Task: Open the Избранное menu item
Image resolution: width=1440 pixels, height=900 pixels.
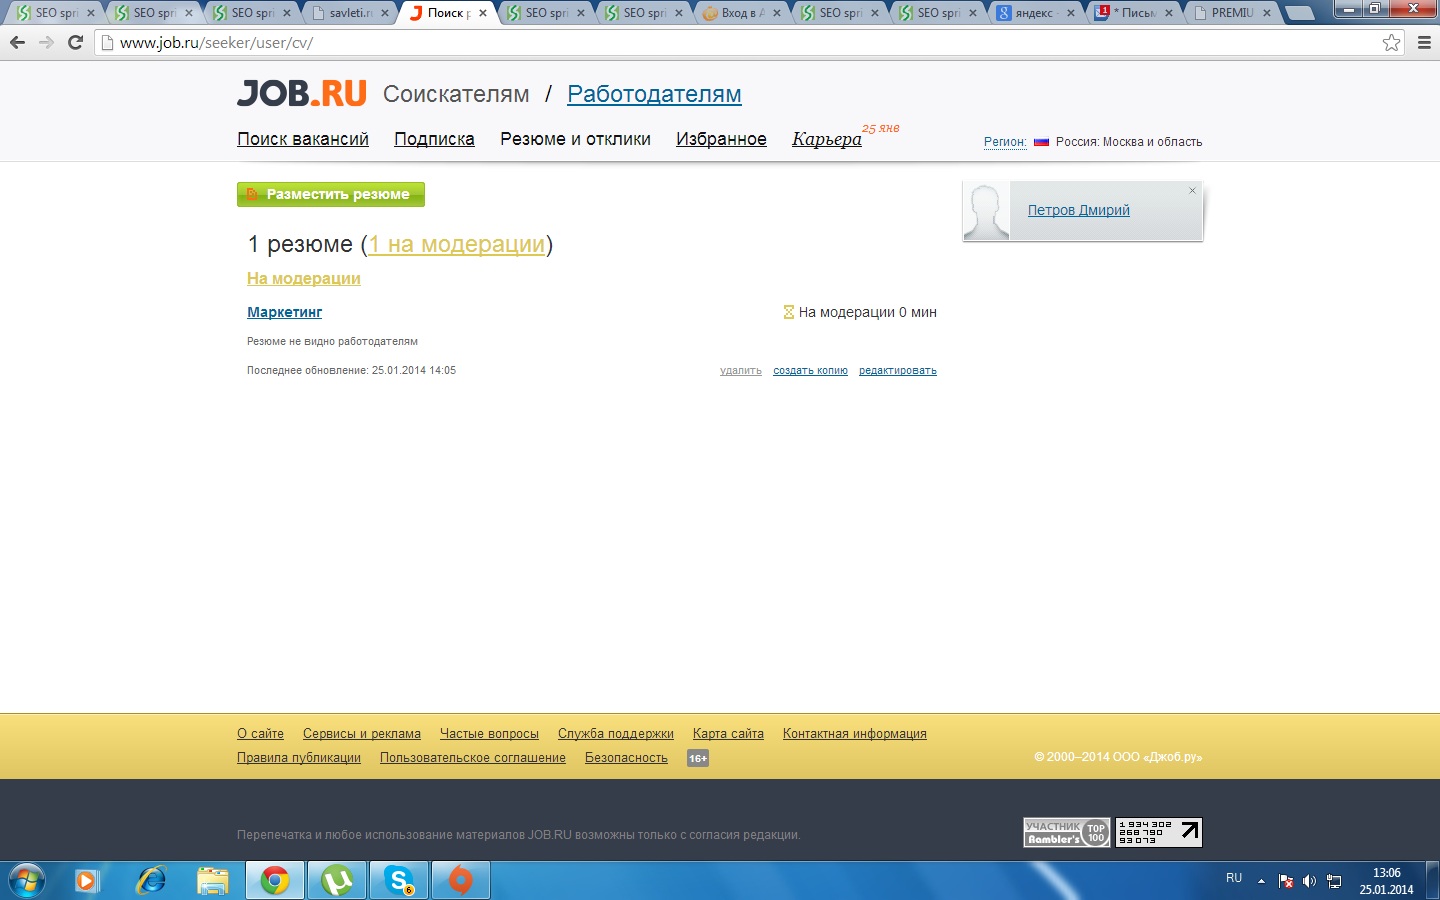Action: coord(721,139)
